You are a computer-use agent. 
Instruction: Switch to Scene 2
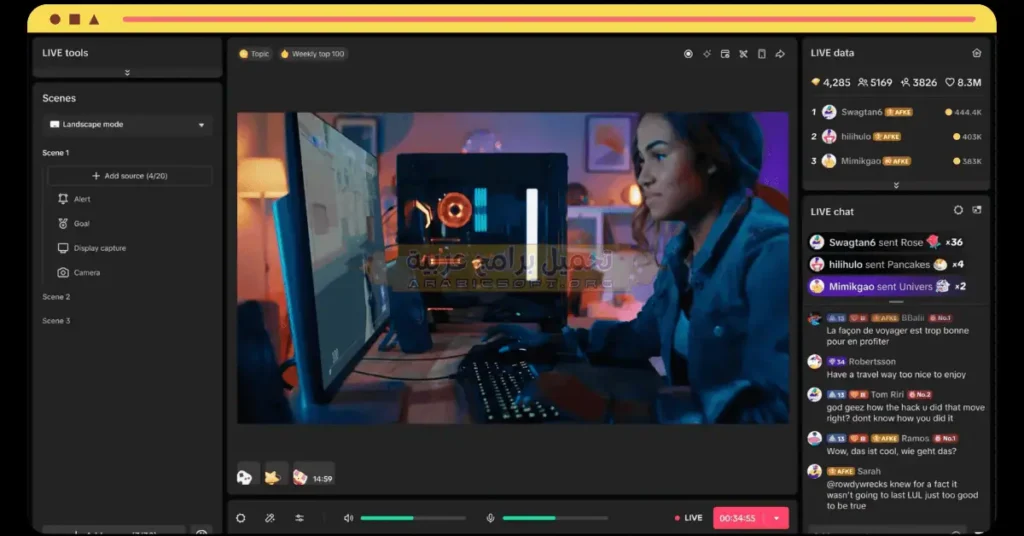(56, 296)
